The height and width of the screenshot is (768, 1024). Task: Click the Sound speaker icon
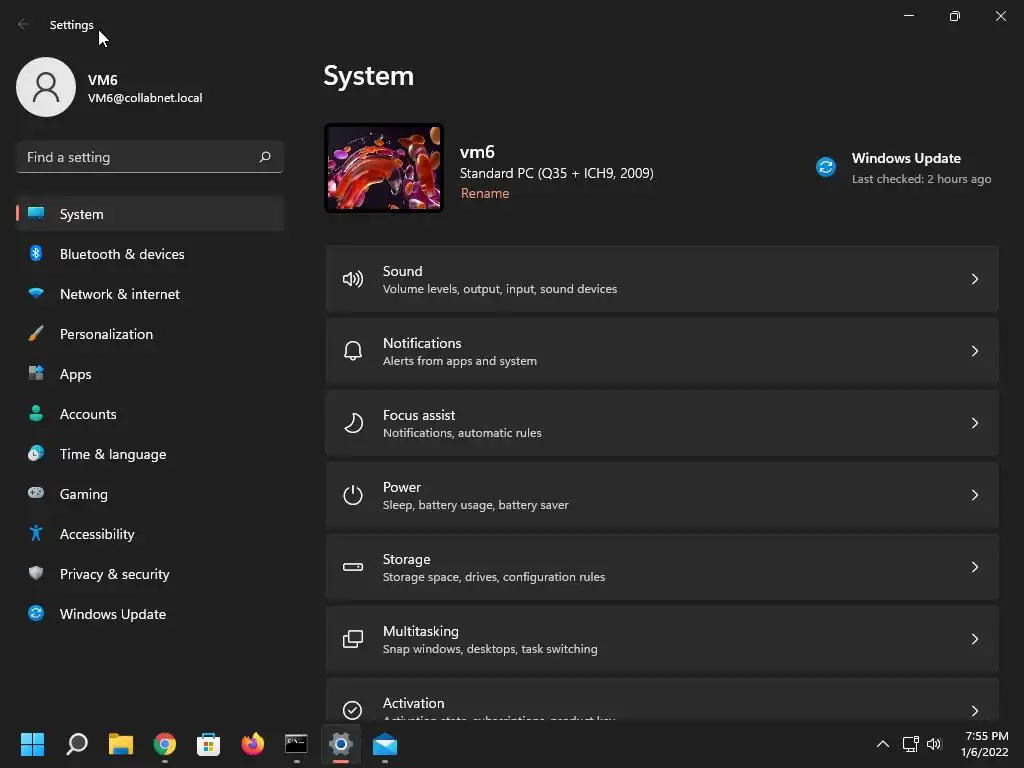(x=353, y=280)
